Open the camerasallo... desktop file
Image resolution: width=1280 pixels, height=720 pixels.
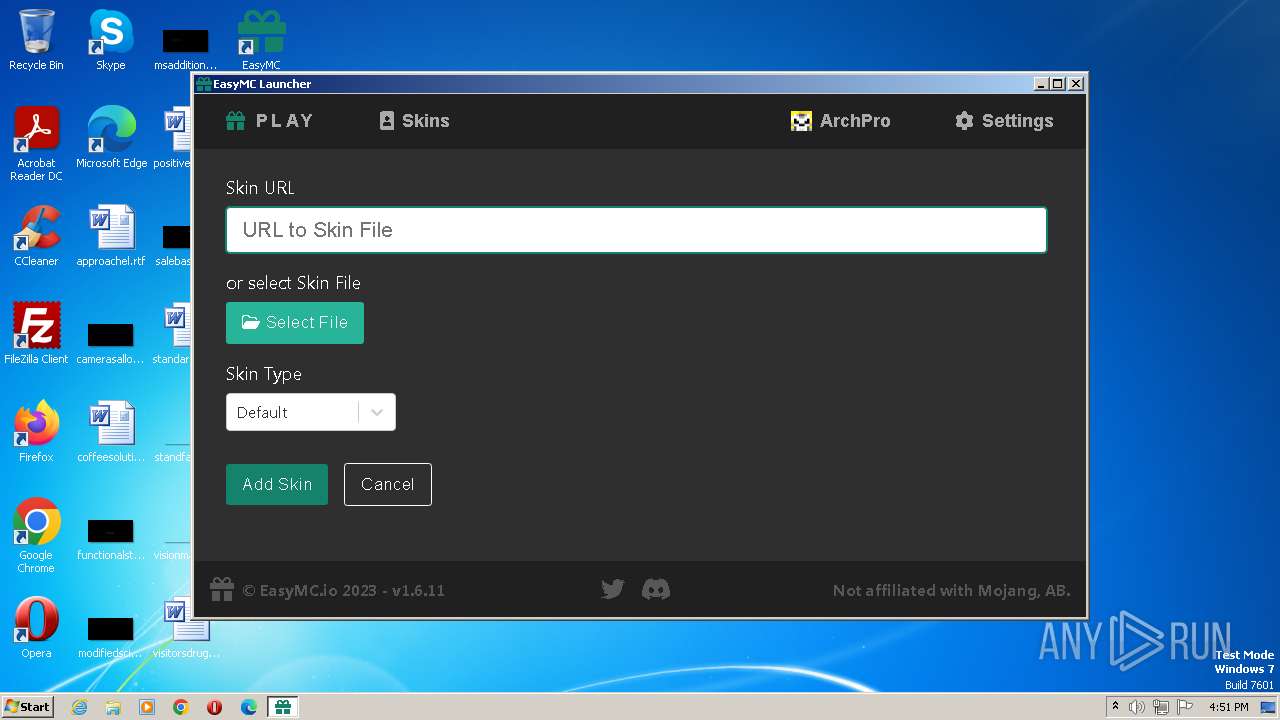point(111,340)
